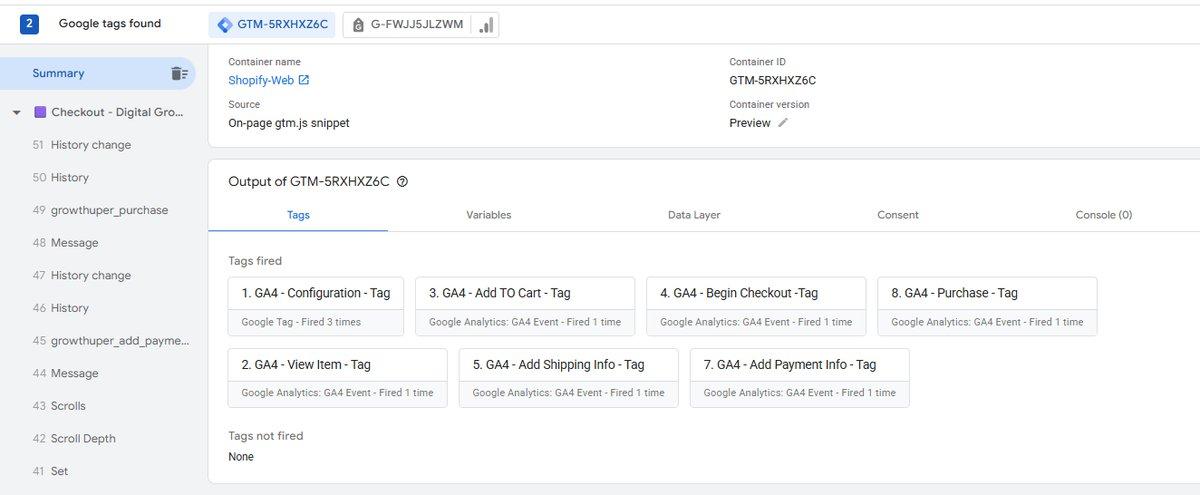Switch to the Tags tab
Image resolution: width=1200 pixels, height=495 pixels.
pos(298,215)
